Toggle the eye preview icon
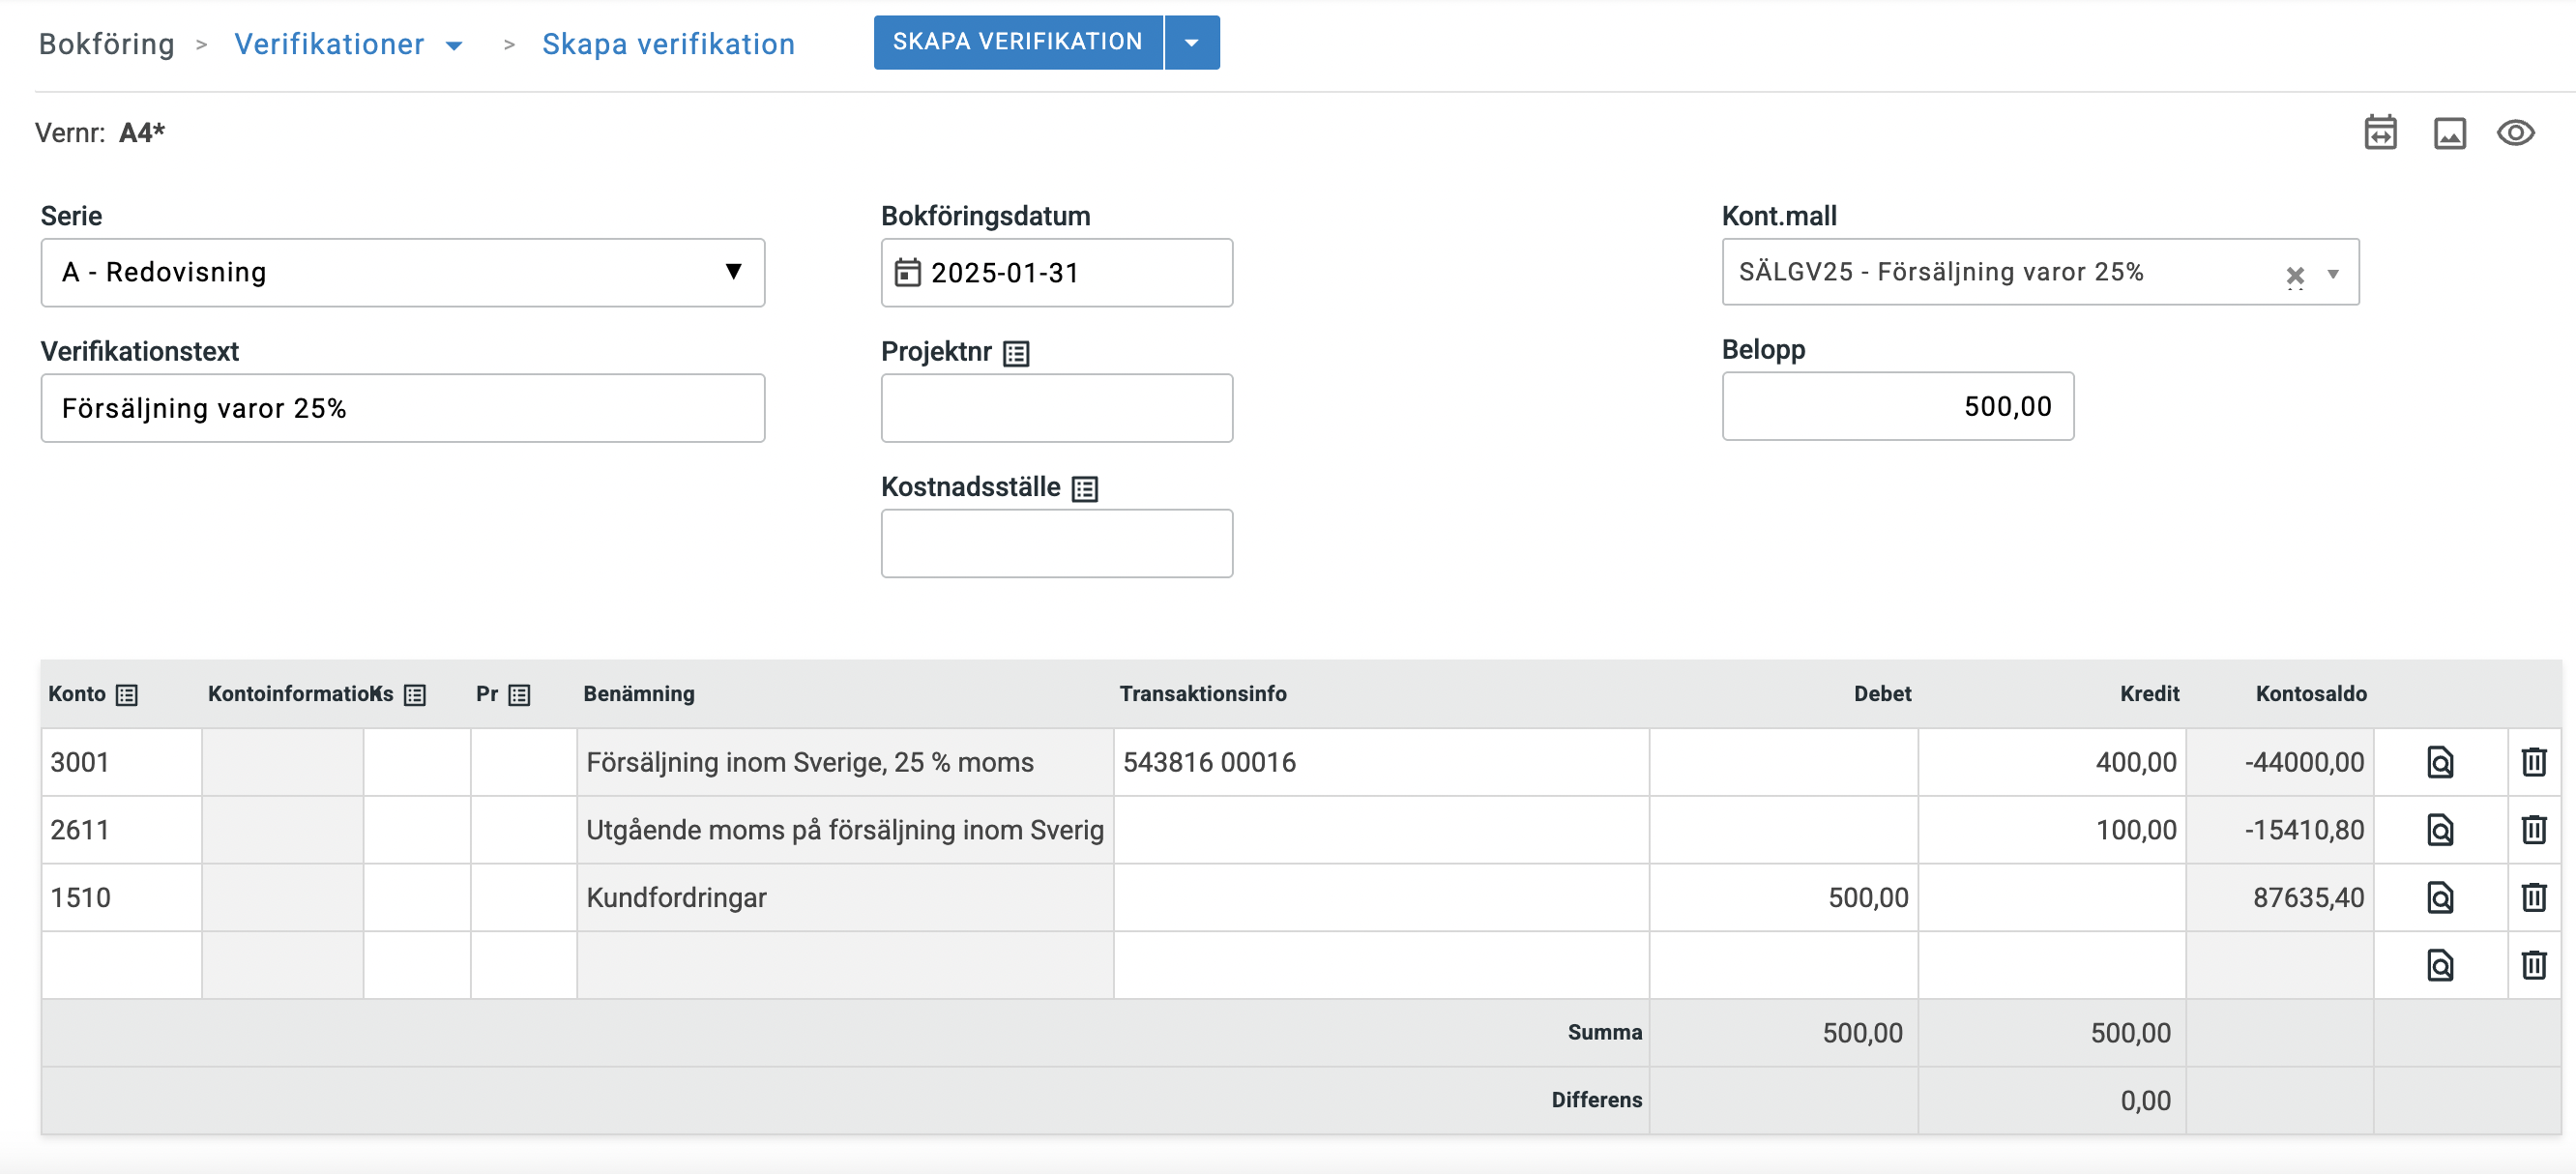The width and height of the screenshot is (2576, 1174). click(x=2515, y=133)
